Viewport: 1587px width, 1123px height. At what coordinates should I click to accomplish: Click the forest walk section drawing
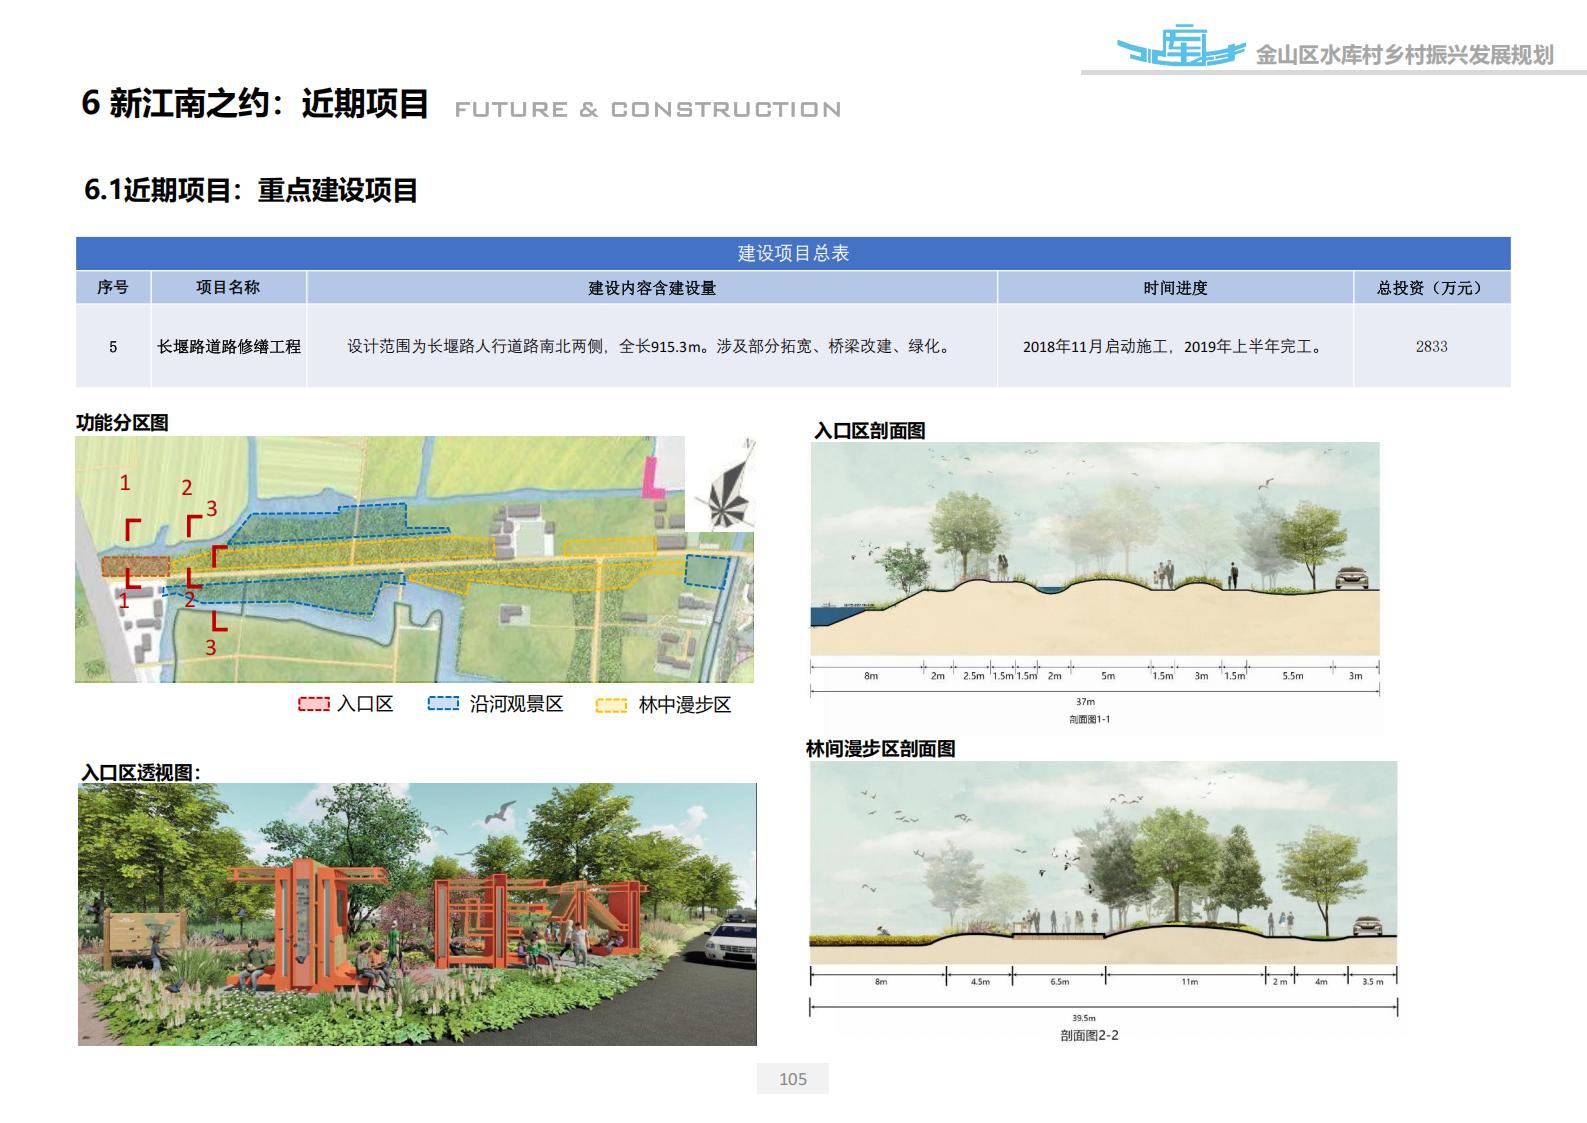tap(1103, 862)
